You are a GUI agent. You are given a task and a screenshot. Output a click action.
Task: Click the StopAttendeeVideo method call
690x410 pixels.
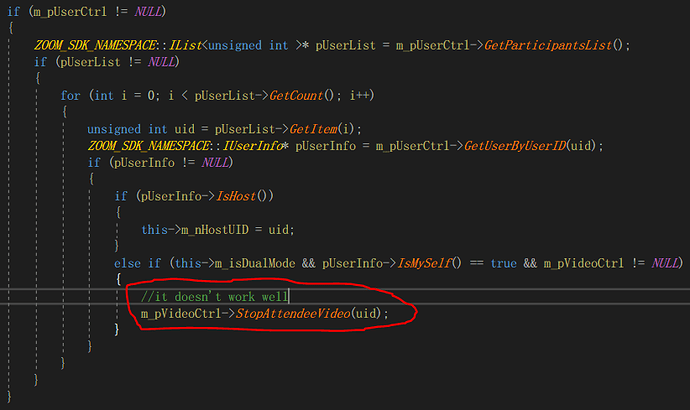[x=293, y=313]
